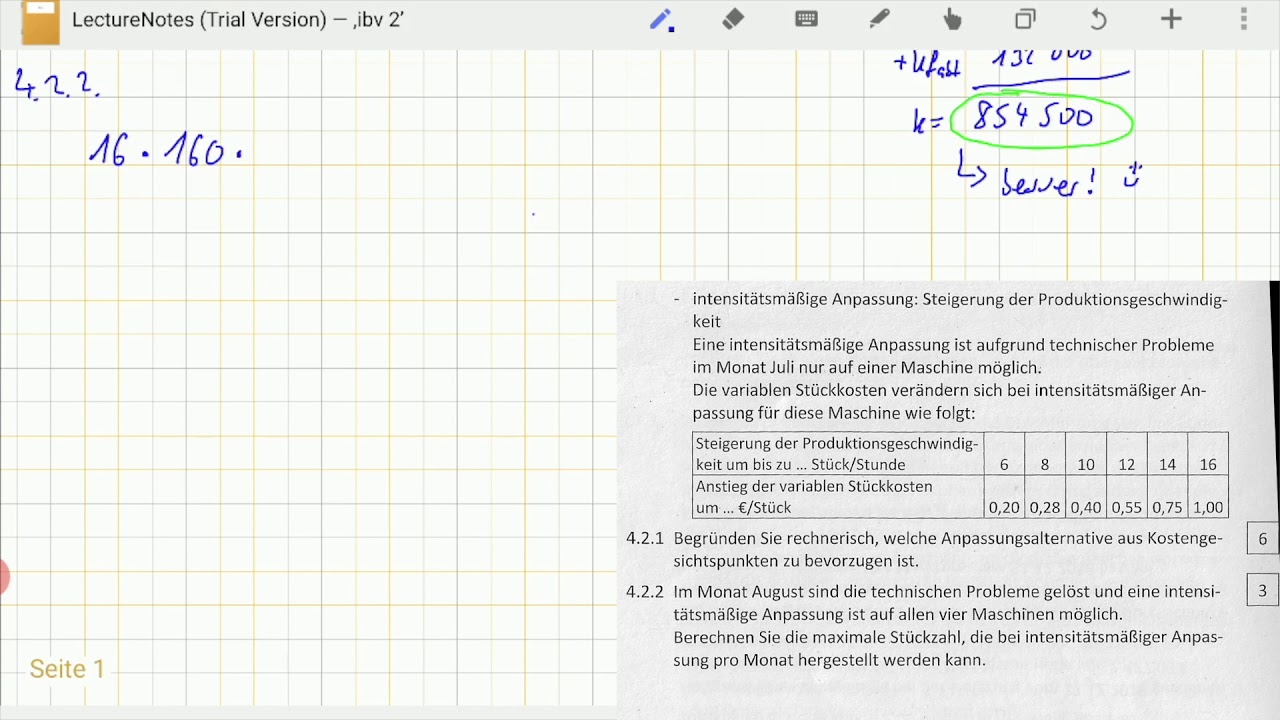1280x720 pixels.
Task: Click the 'Seite 1' page indicator
Action: 67,669
